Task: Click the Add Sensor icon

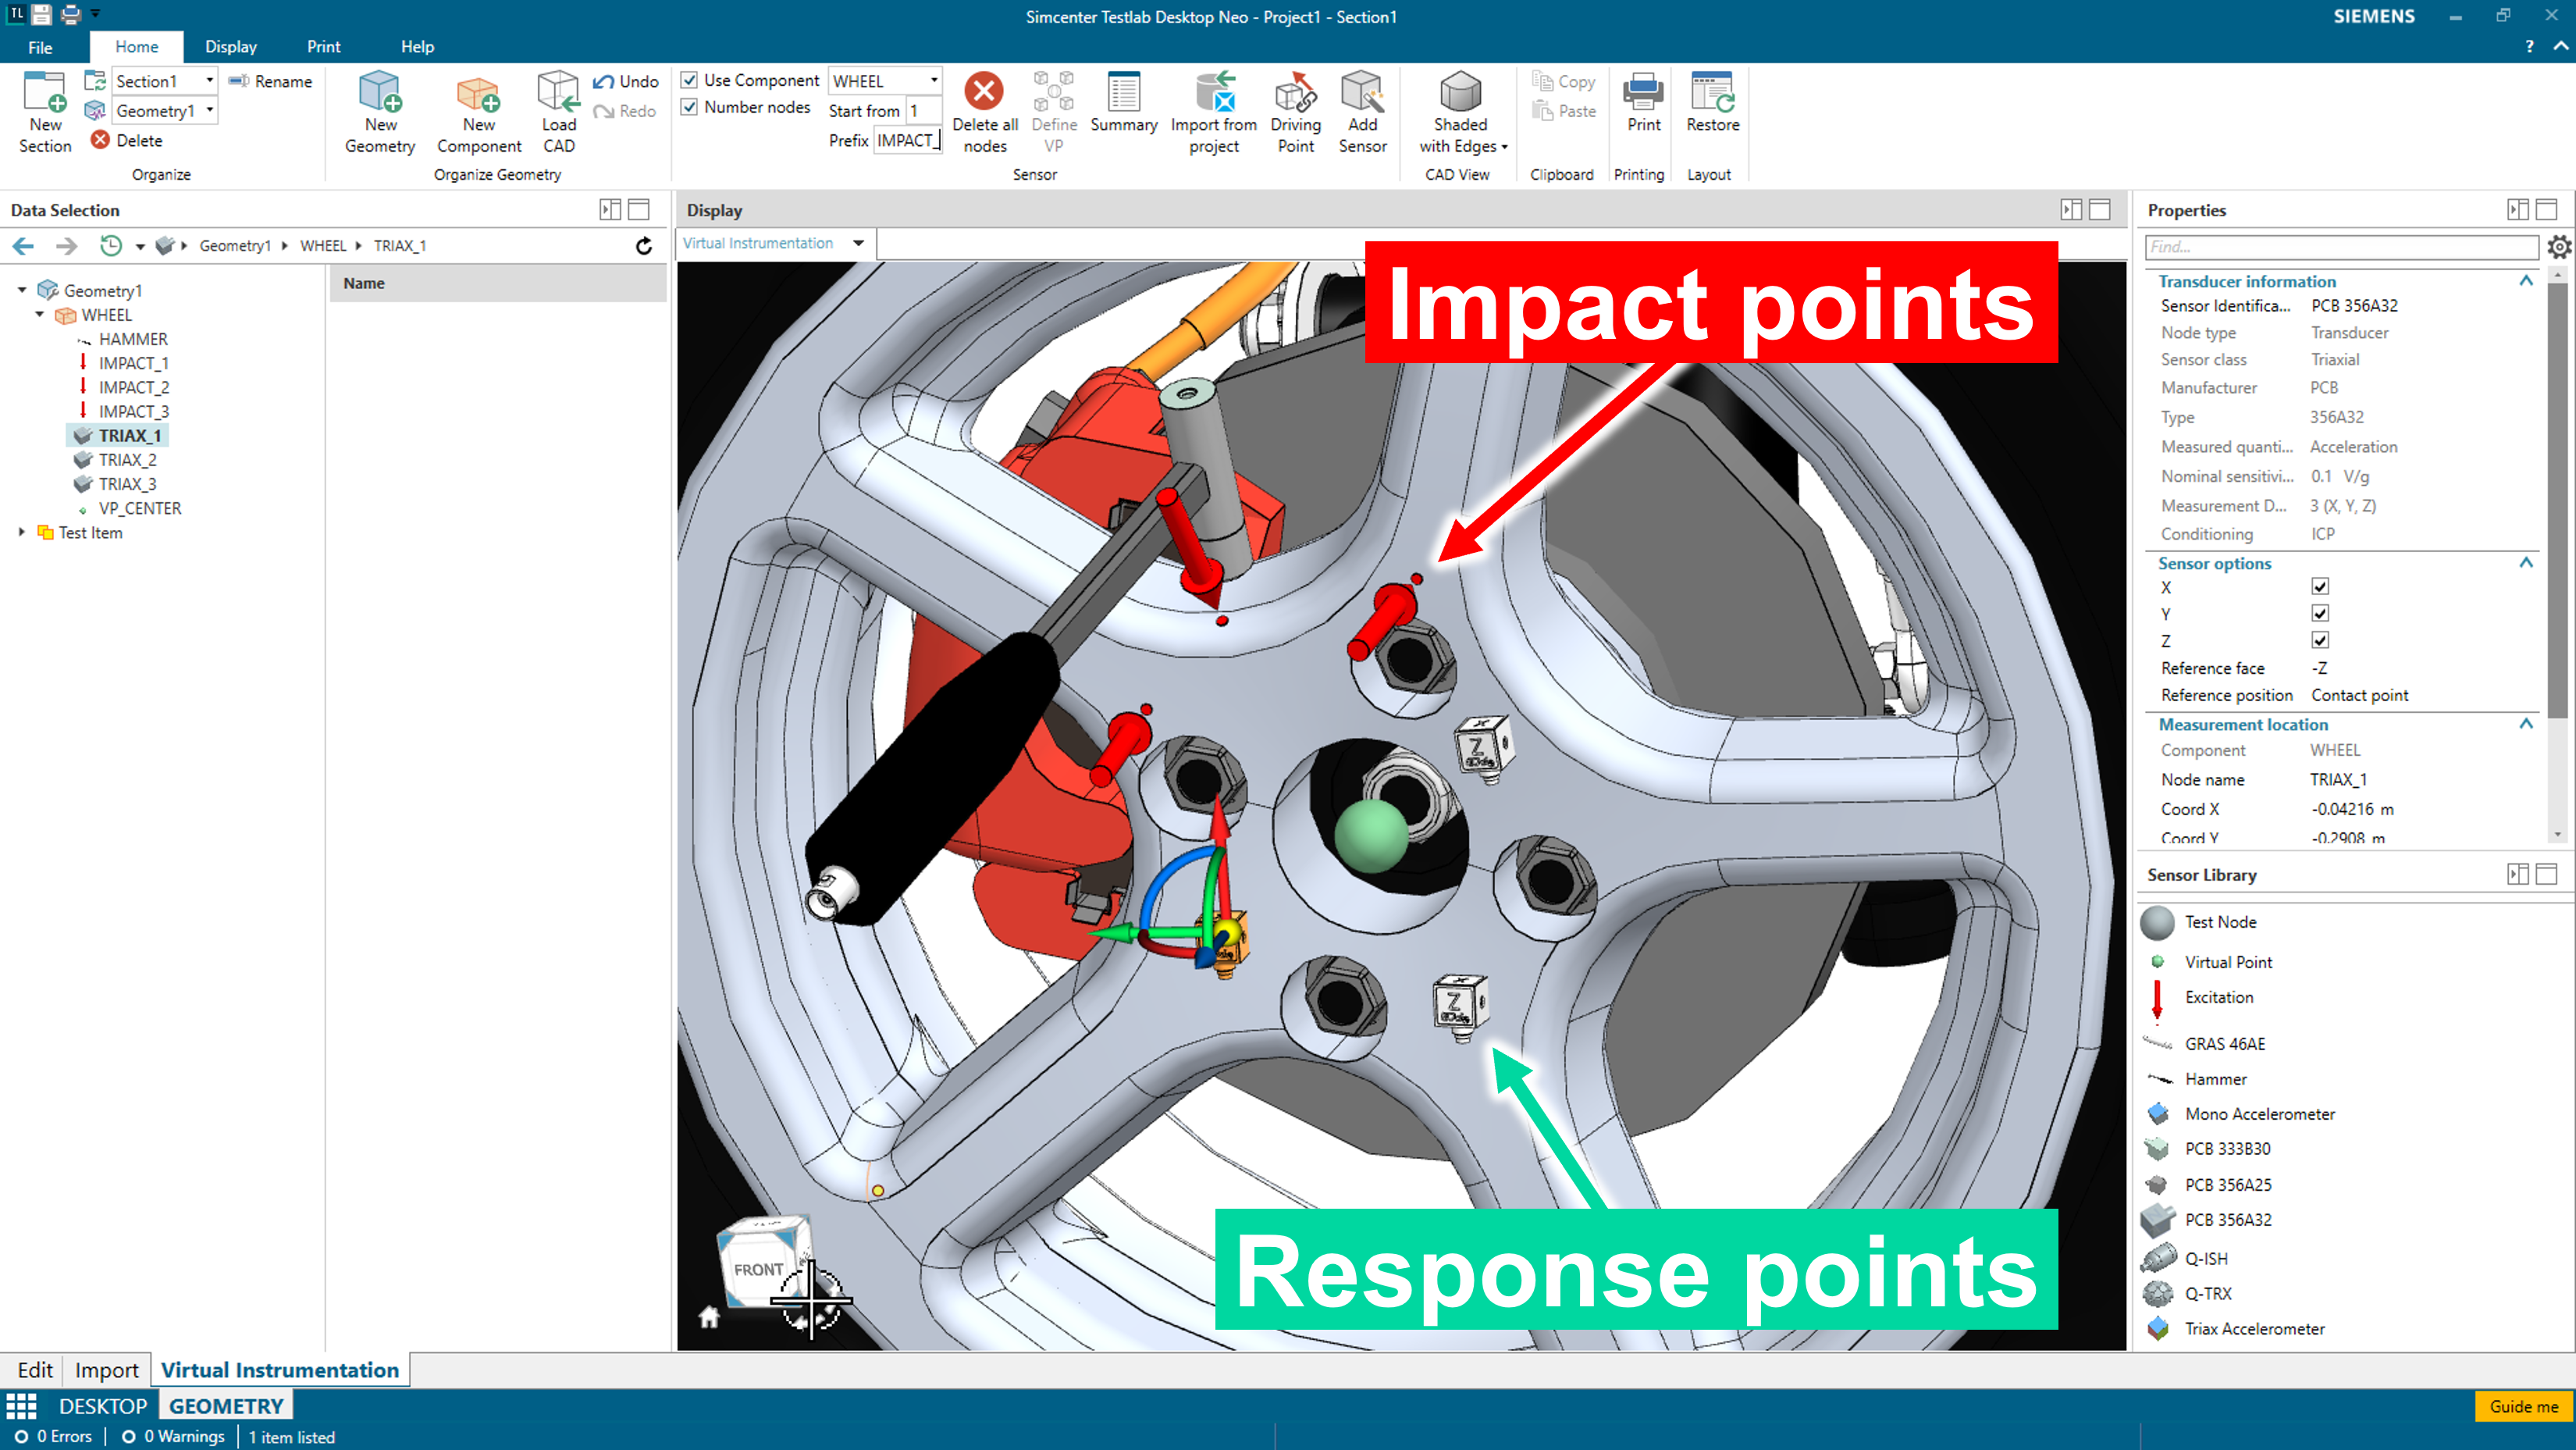Action: [x=1362, y=93]
